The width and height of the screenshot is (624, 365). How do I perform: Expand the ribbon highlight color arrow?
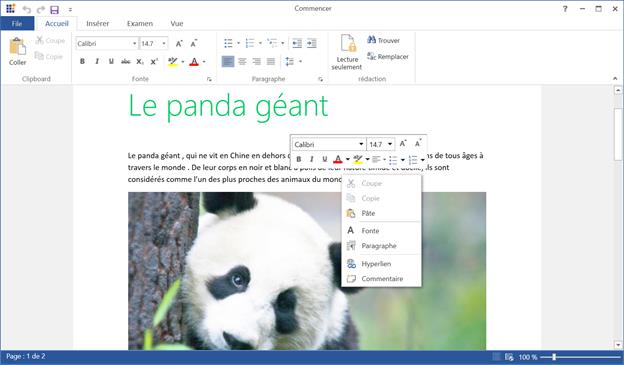pyautogui.click(x=183, y=62)
